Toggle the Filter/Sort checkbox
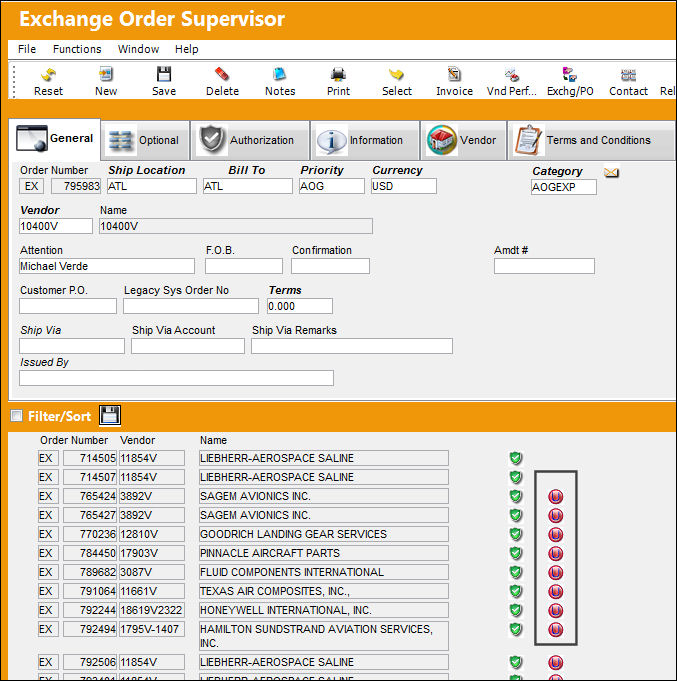The height and width of the screenshot is (681, 677). pyautogui.click(x=17, y=416)
